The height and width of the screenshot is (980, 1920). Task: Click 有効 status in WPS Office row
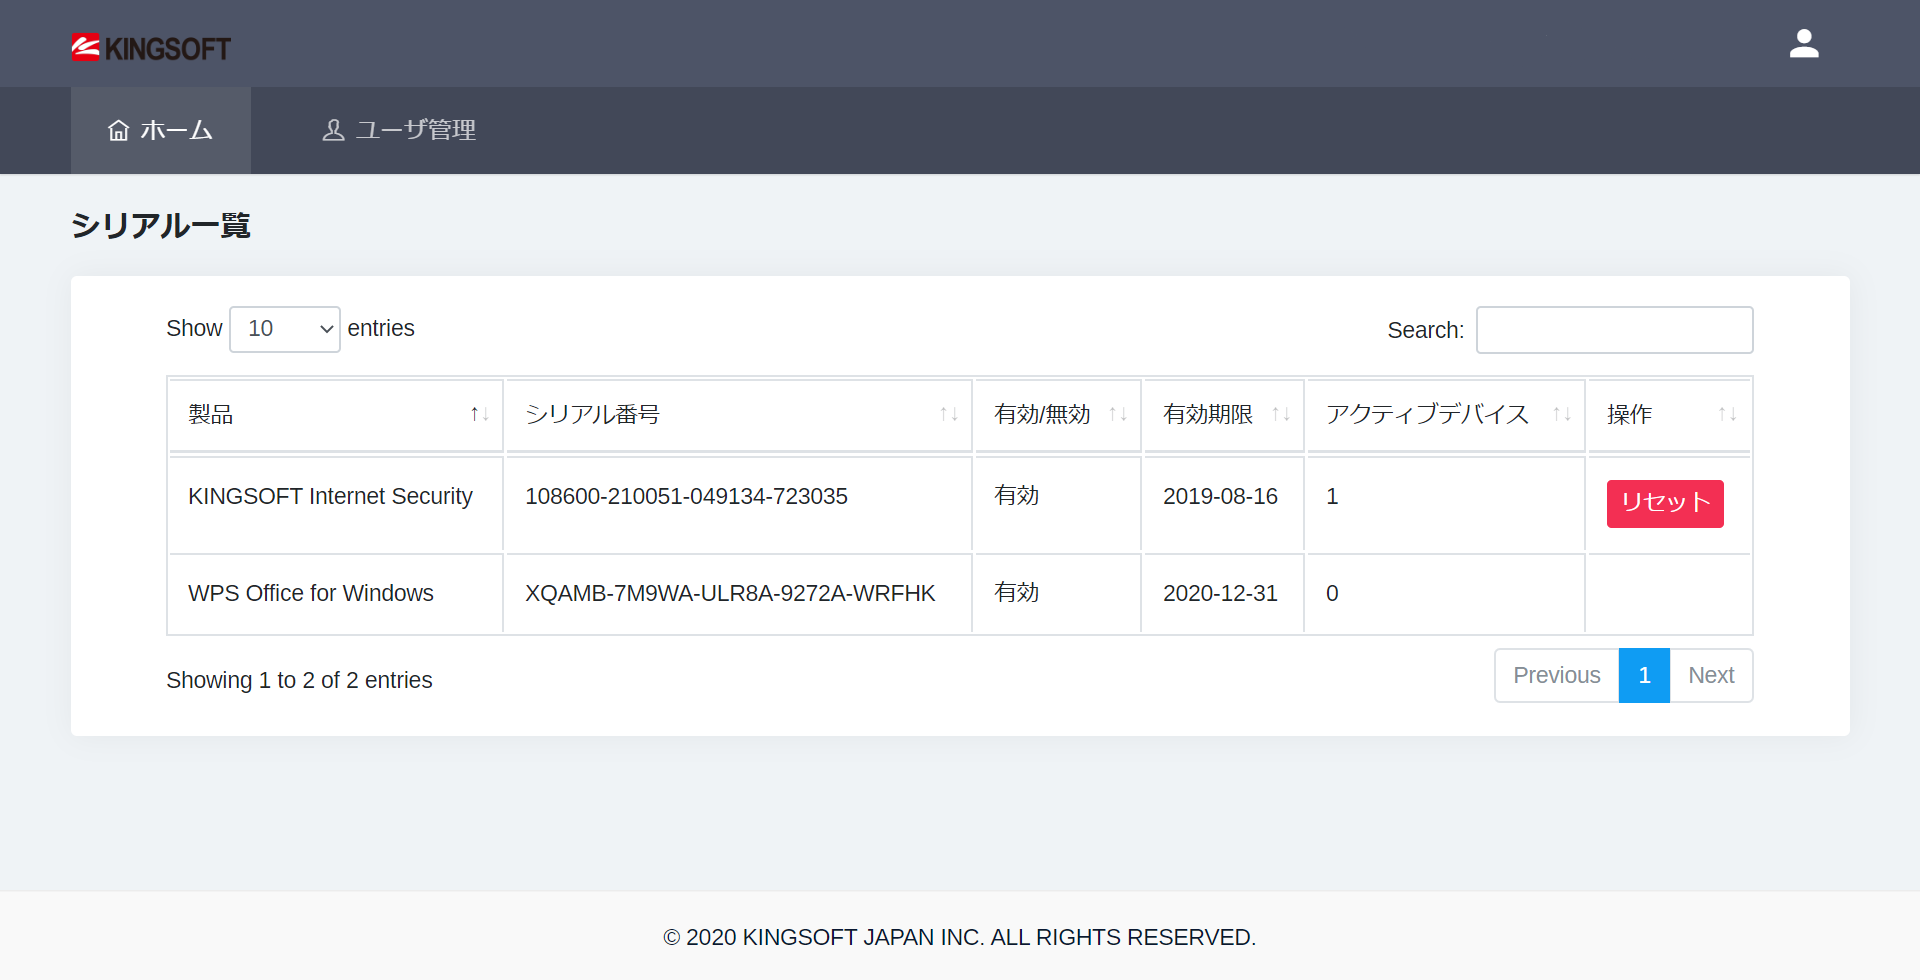coord(1016,592)
